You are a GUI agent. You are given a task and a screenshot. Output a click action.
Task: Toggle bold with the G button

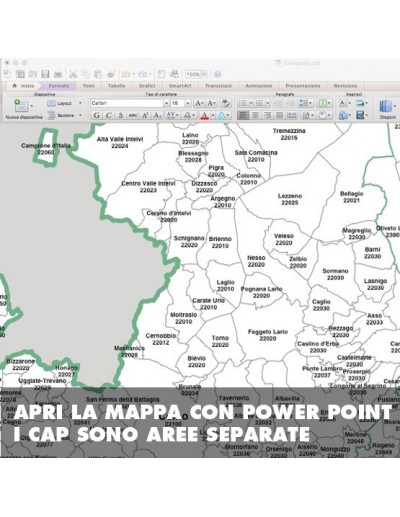pos(96,115)
